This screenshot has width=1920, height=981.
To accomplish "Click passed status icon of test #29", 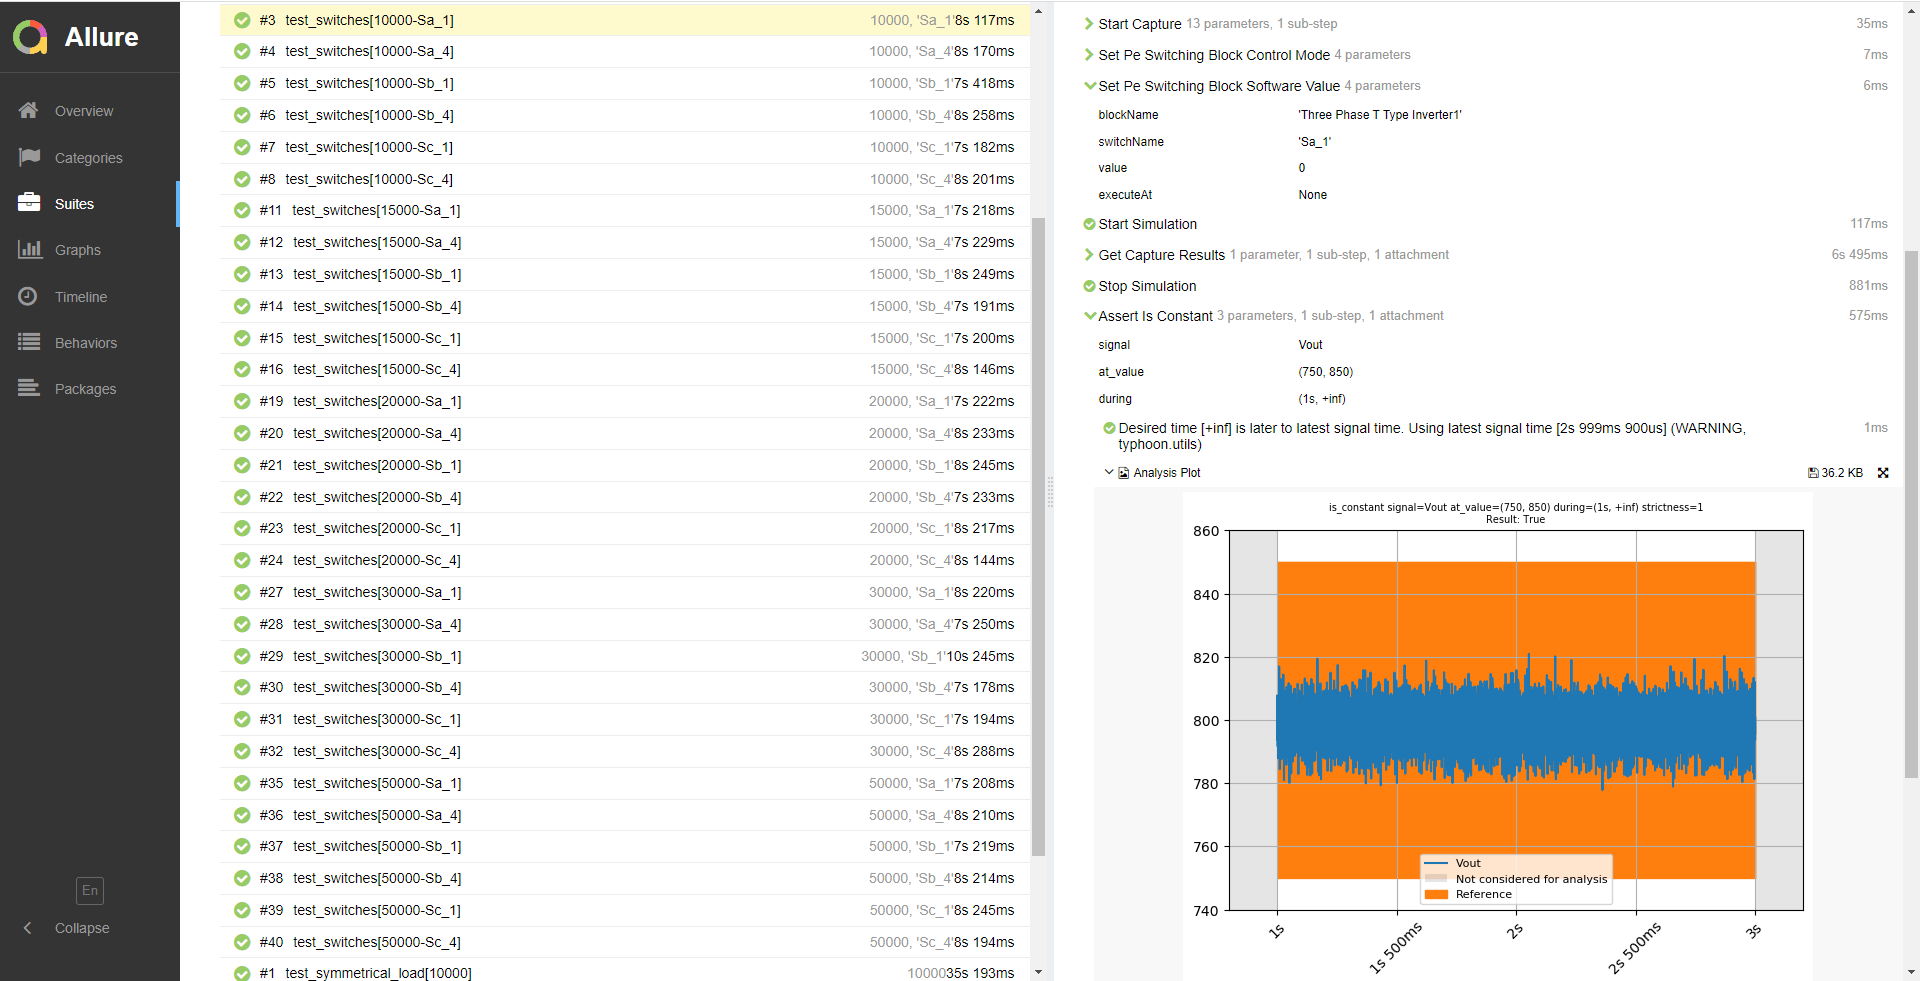I will [x=242, y=656].
